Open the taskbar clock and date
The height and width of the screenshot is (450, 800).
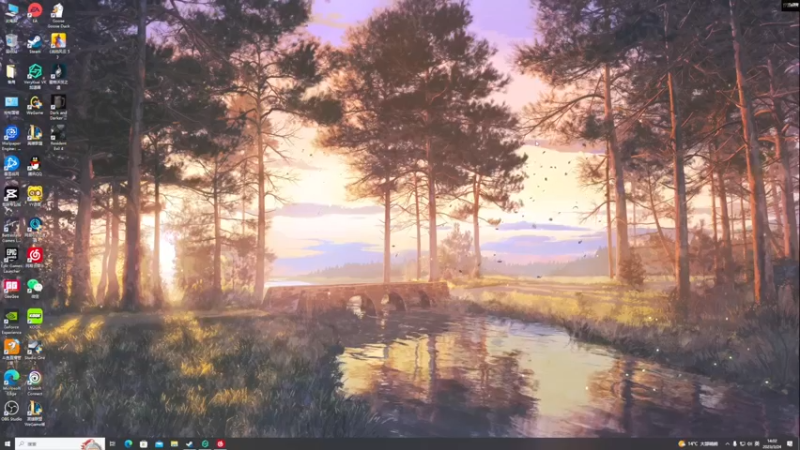pyautogui.click(x=772, y=444)
